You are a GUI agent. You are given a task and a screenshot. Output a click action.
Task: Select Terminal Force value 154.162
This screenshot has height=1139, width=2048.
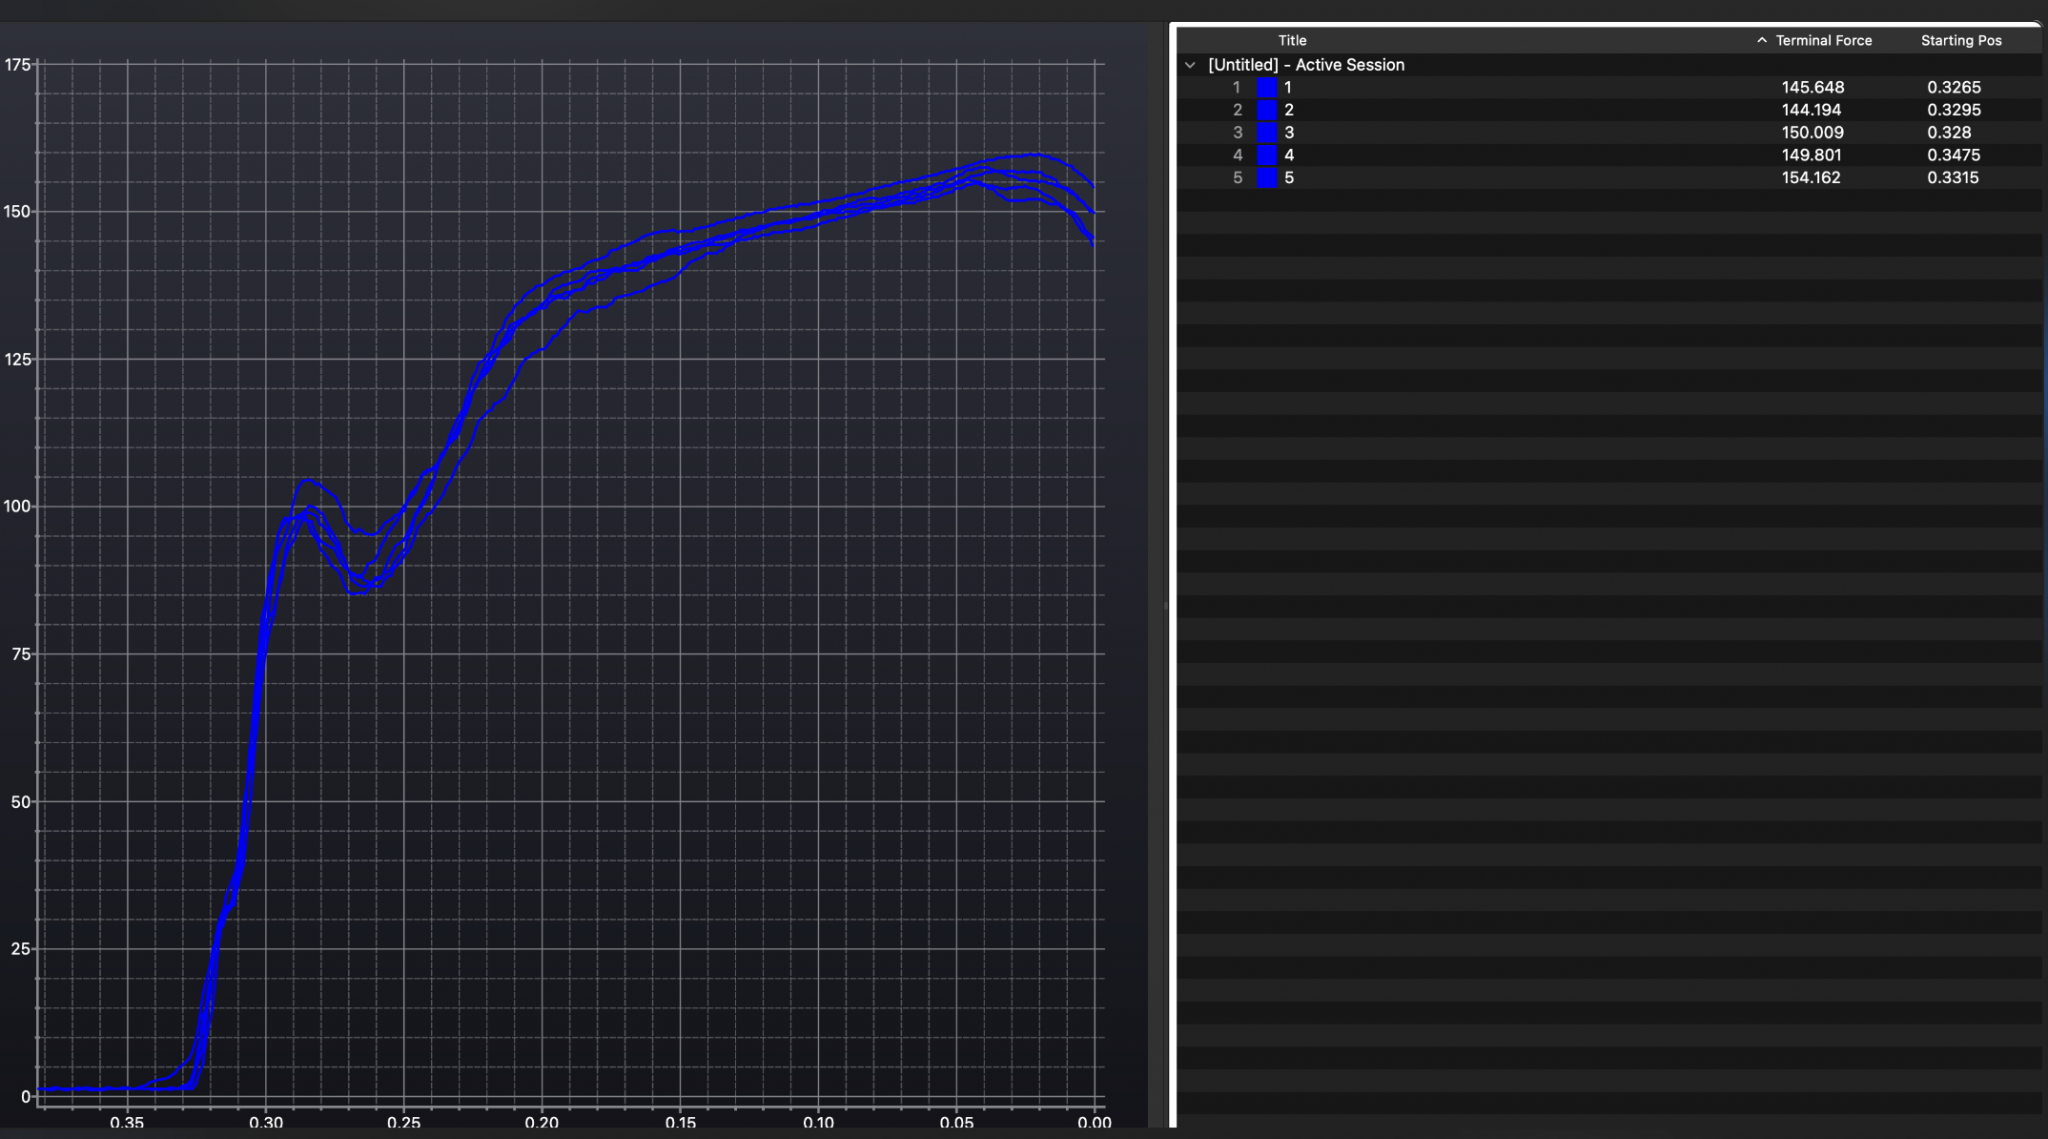tap(1811, 177)
